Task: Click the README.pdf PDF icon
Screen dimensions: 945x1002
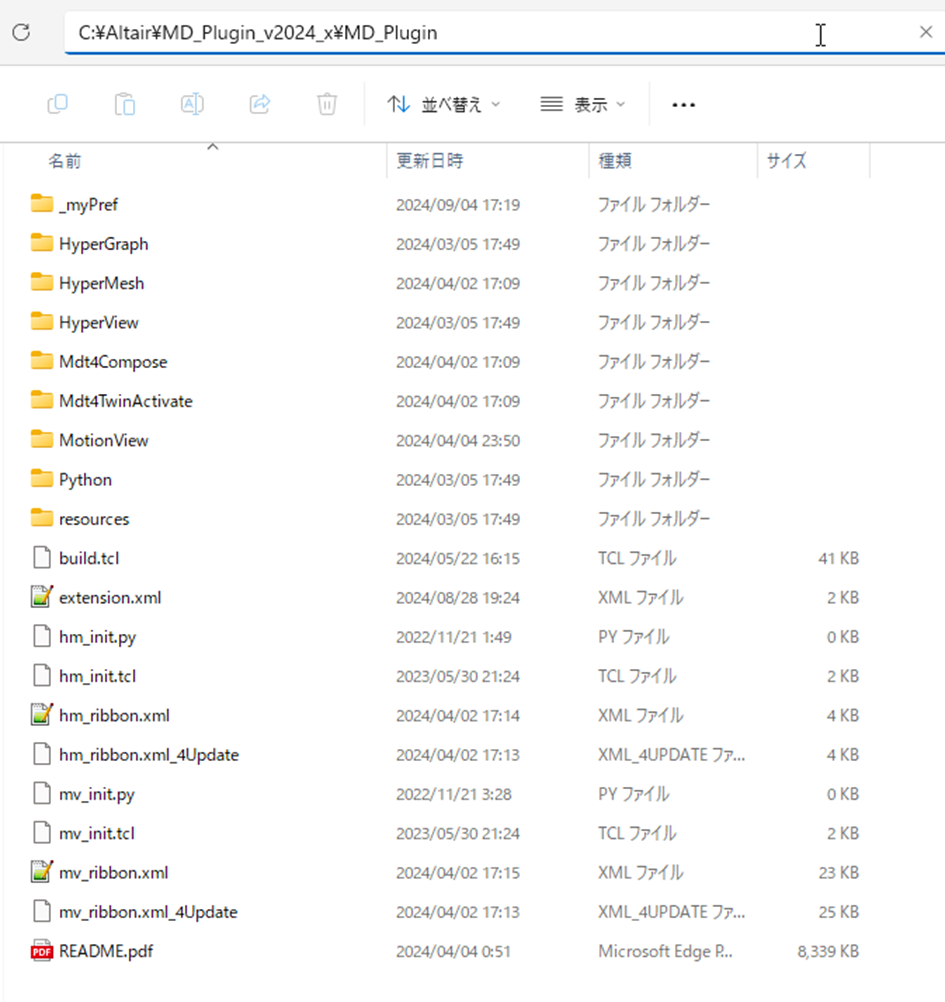Action: coord(42,951)
